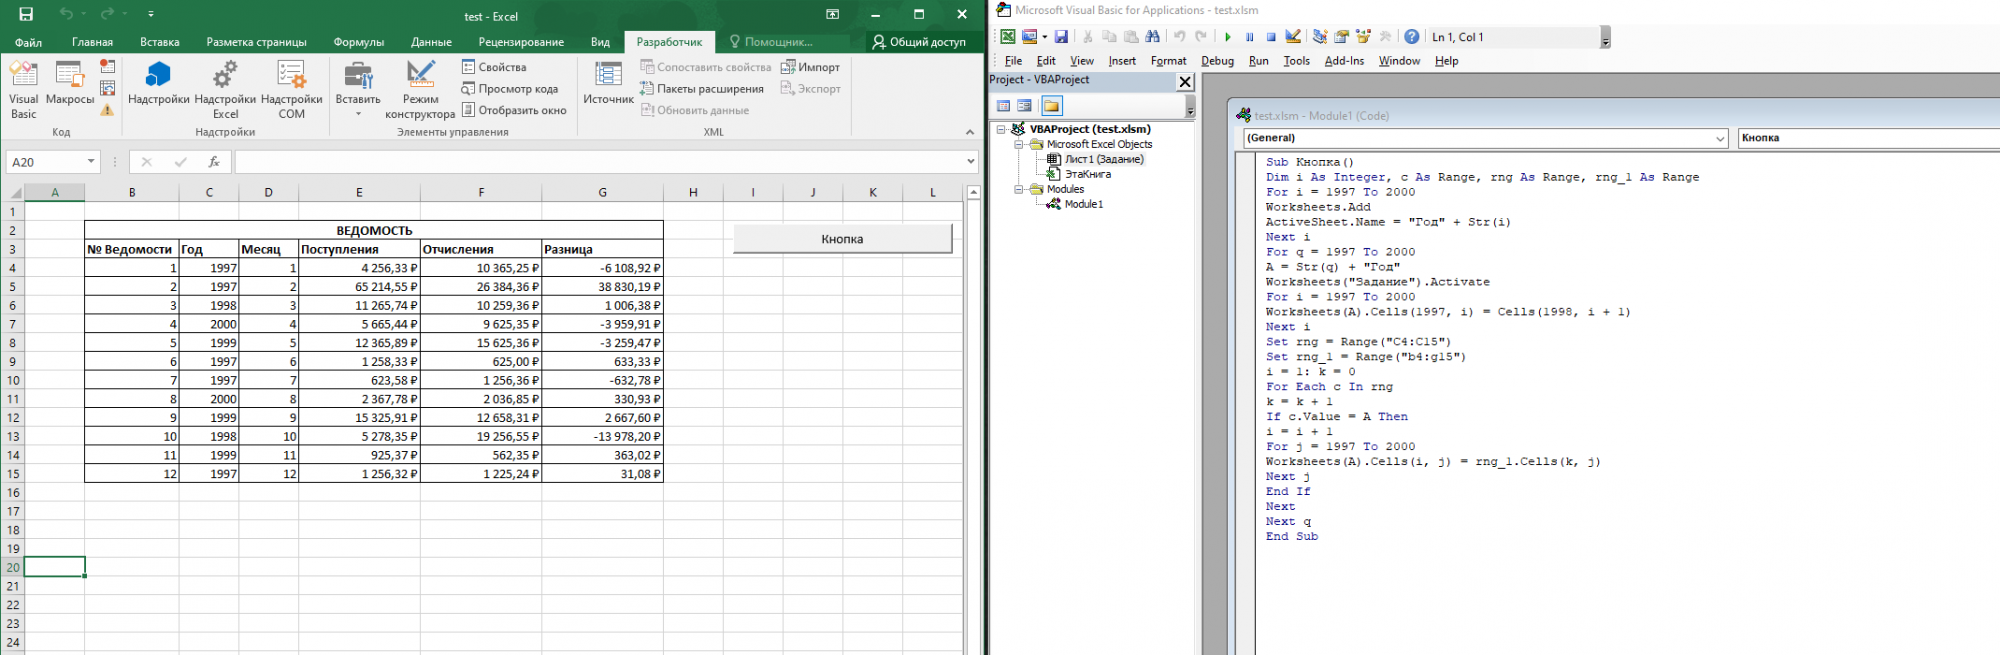Toggle Folders view in Project explorer
Viewport: 2000px width, 655px height.
coord(1051,106)
